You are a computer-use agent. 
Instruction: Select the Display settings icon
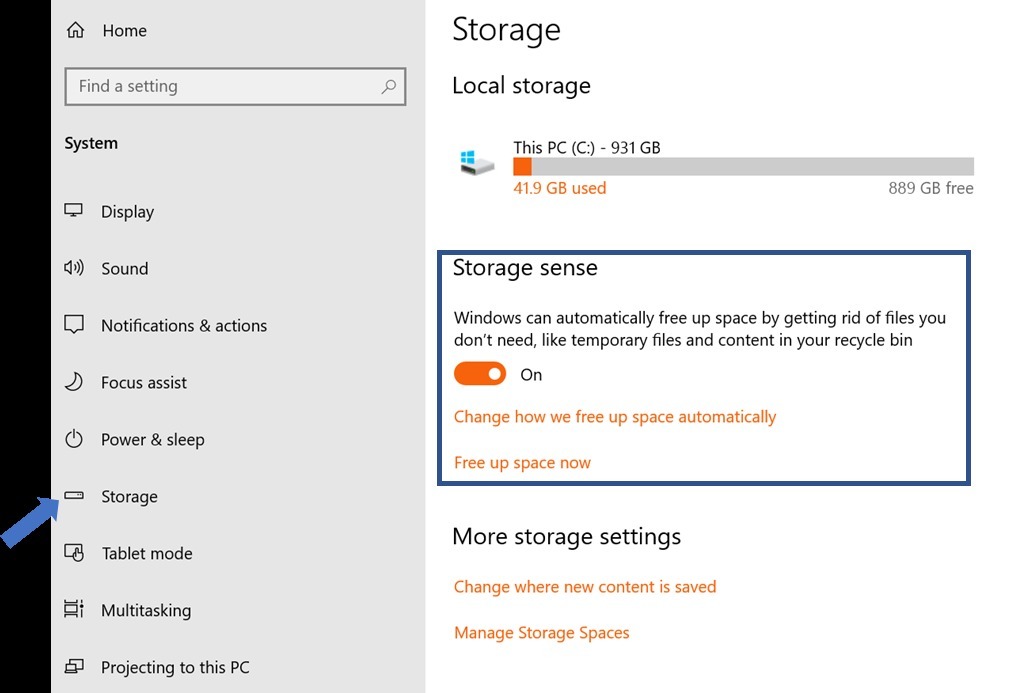[74, 211]
